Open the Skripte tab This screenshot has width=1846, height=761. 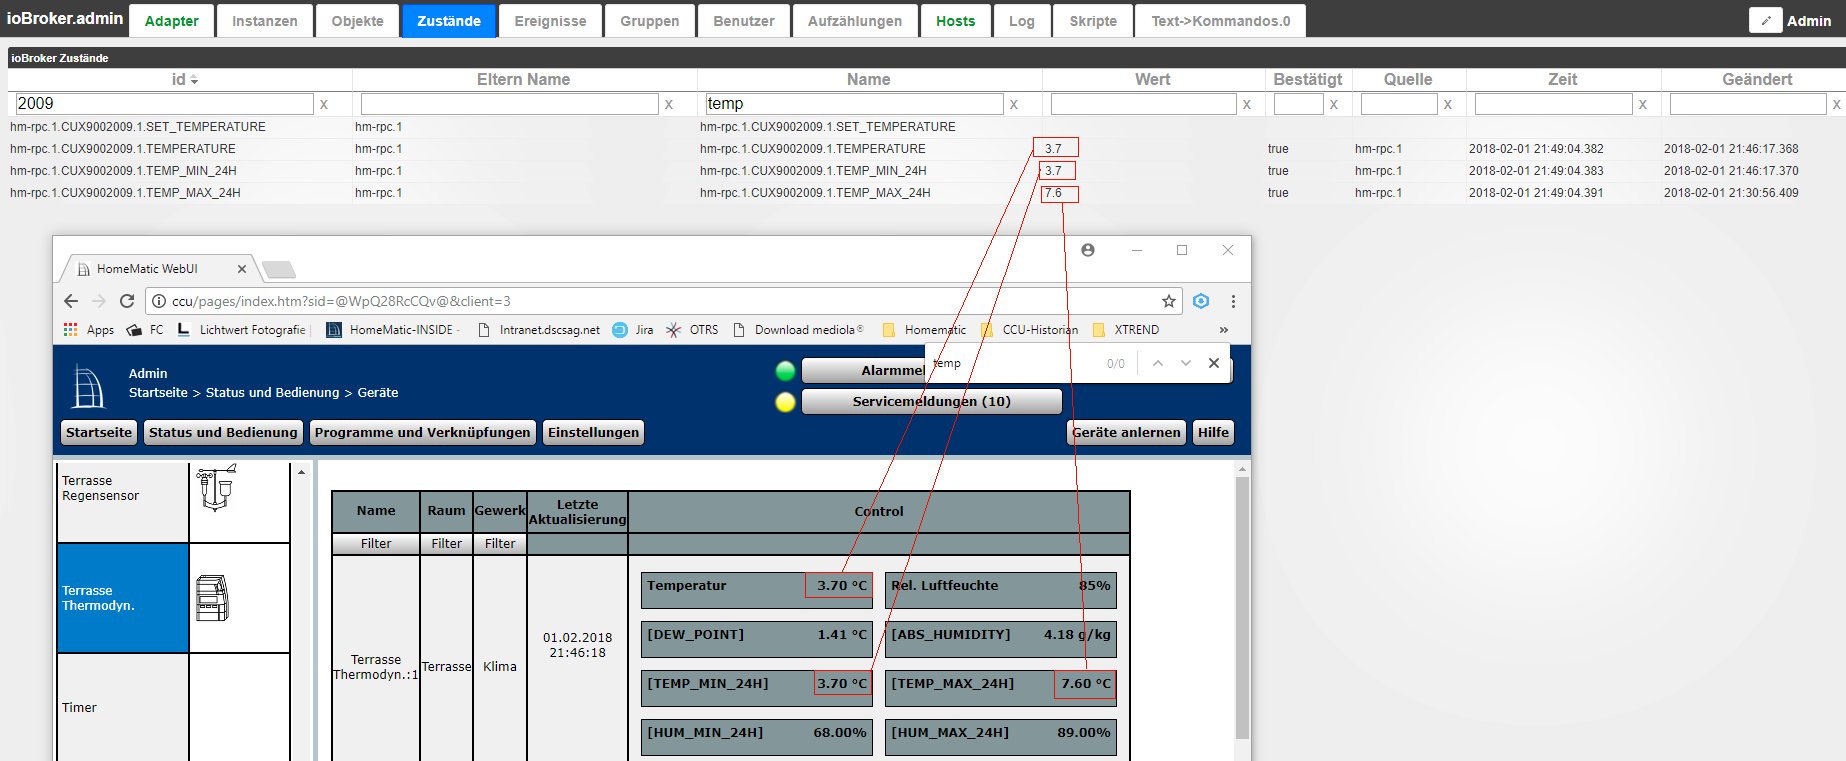pyautogui.click(x=1093, y=21)
